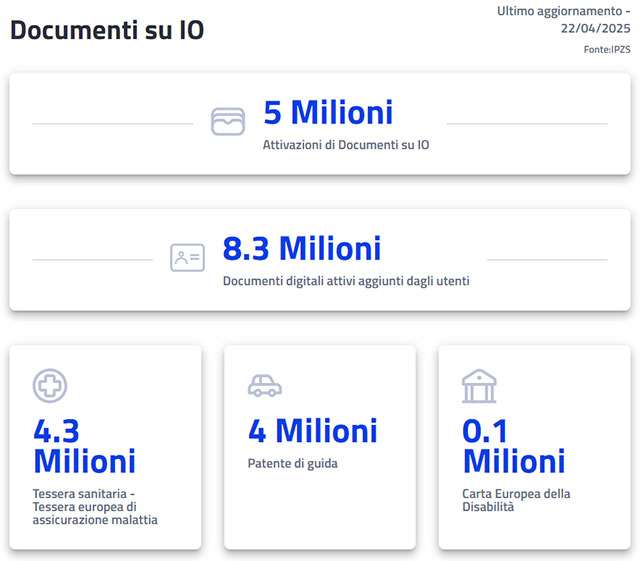
Task: Select the columned building icon
Action: point(479,386)
